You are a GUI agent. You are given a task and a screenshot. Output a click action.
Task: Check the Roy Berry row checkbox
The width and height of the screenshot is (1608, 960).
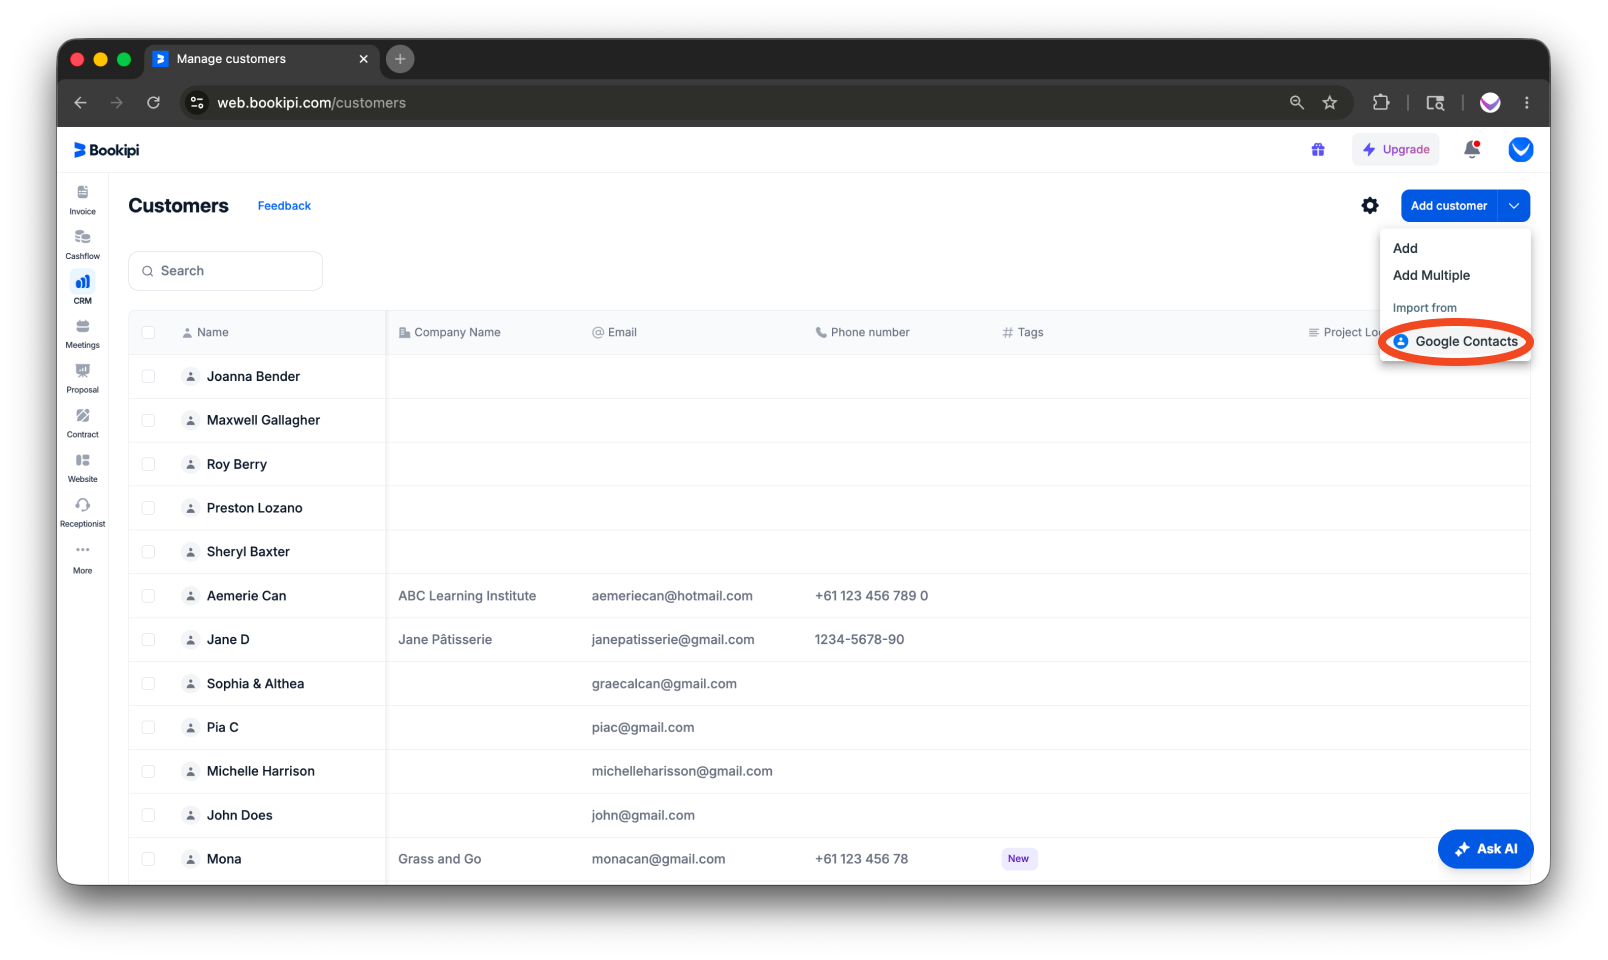148,465
